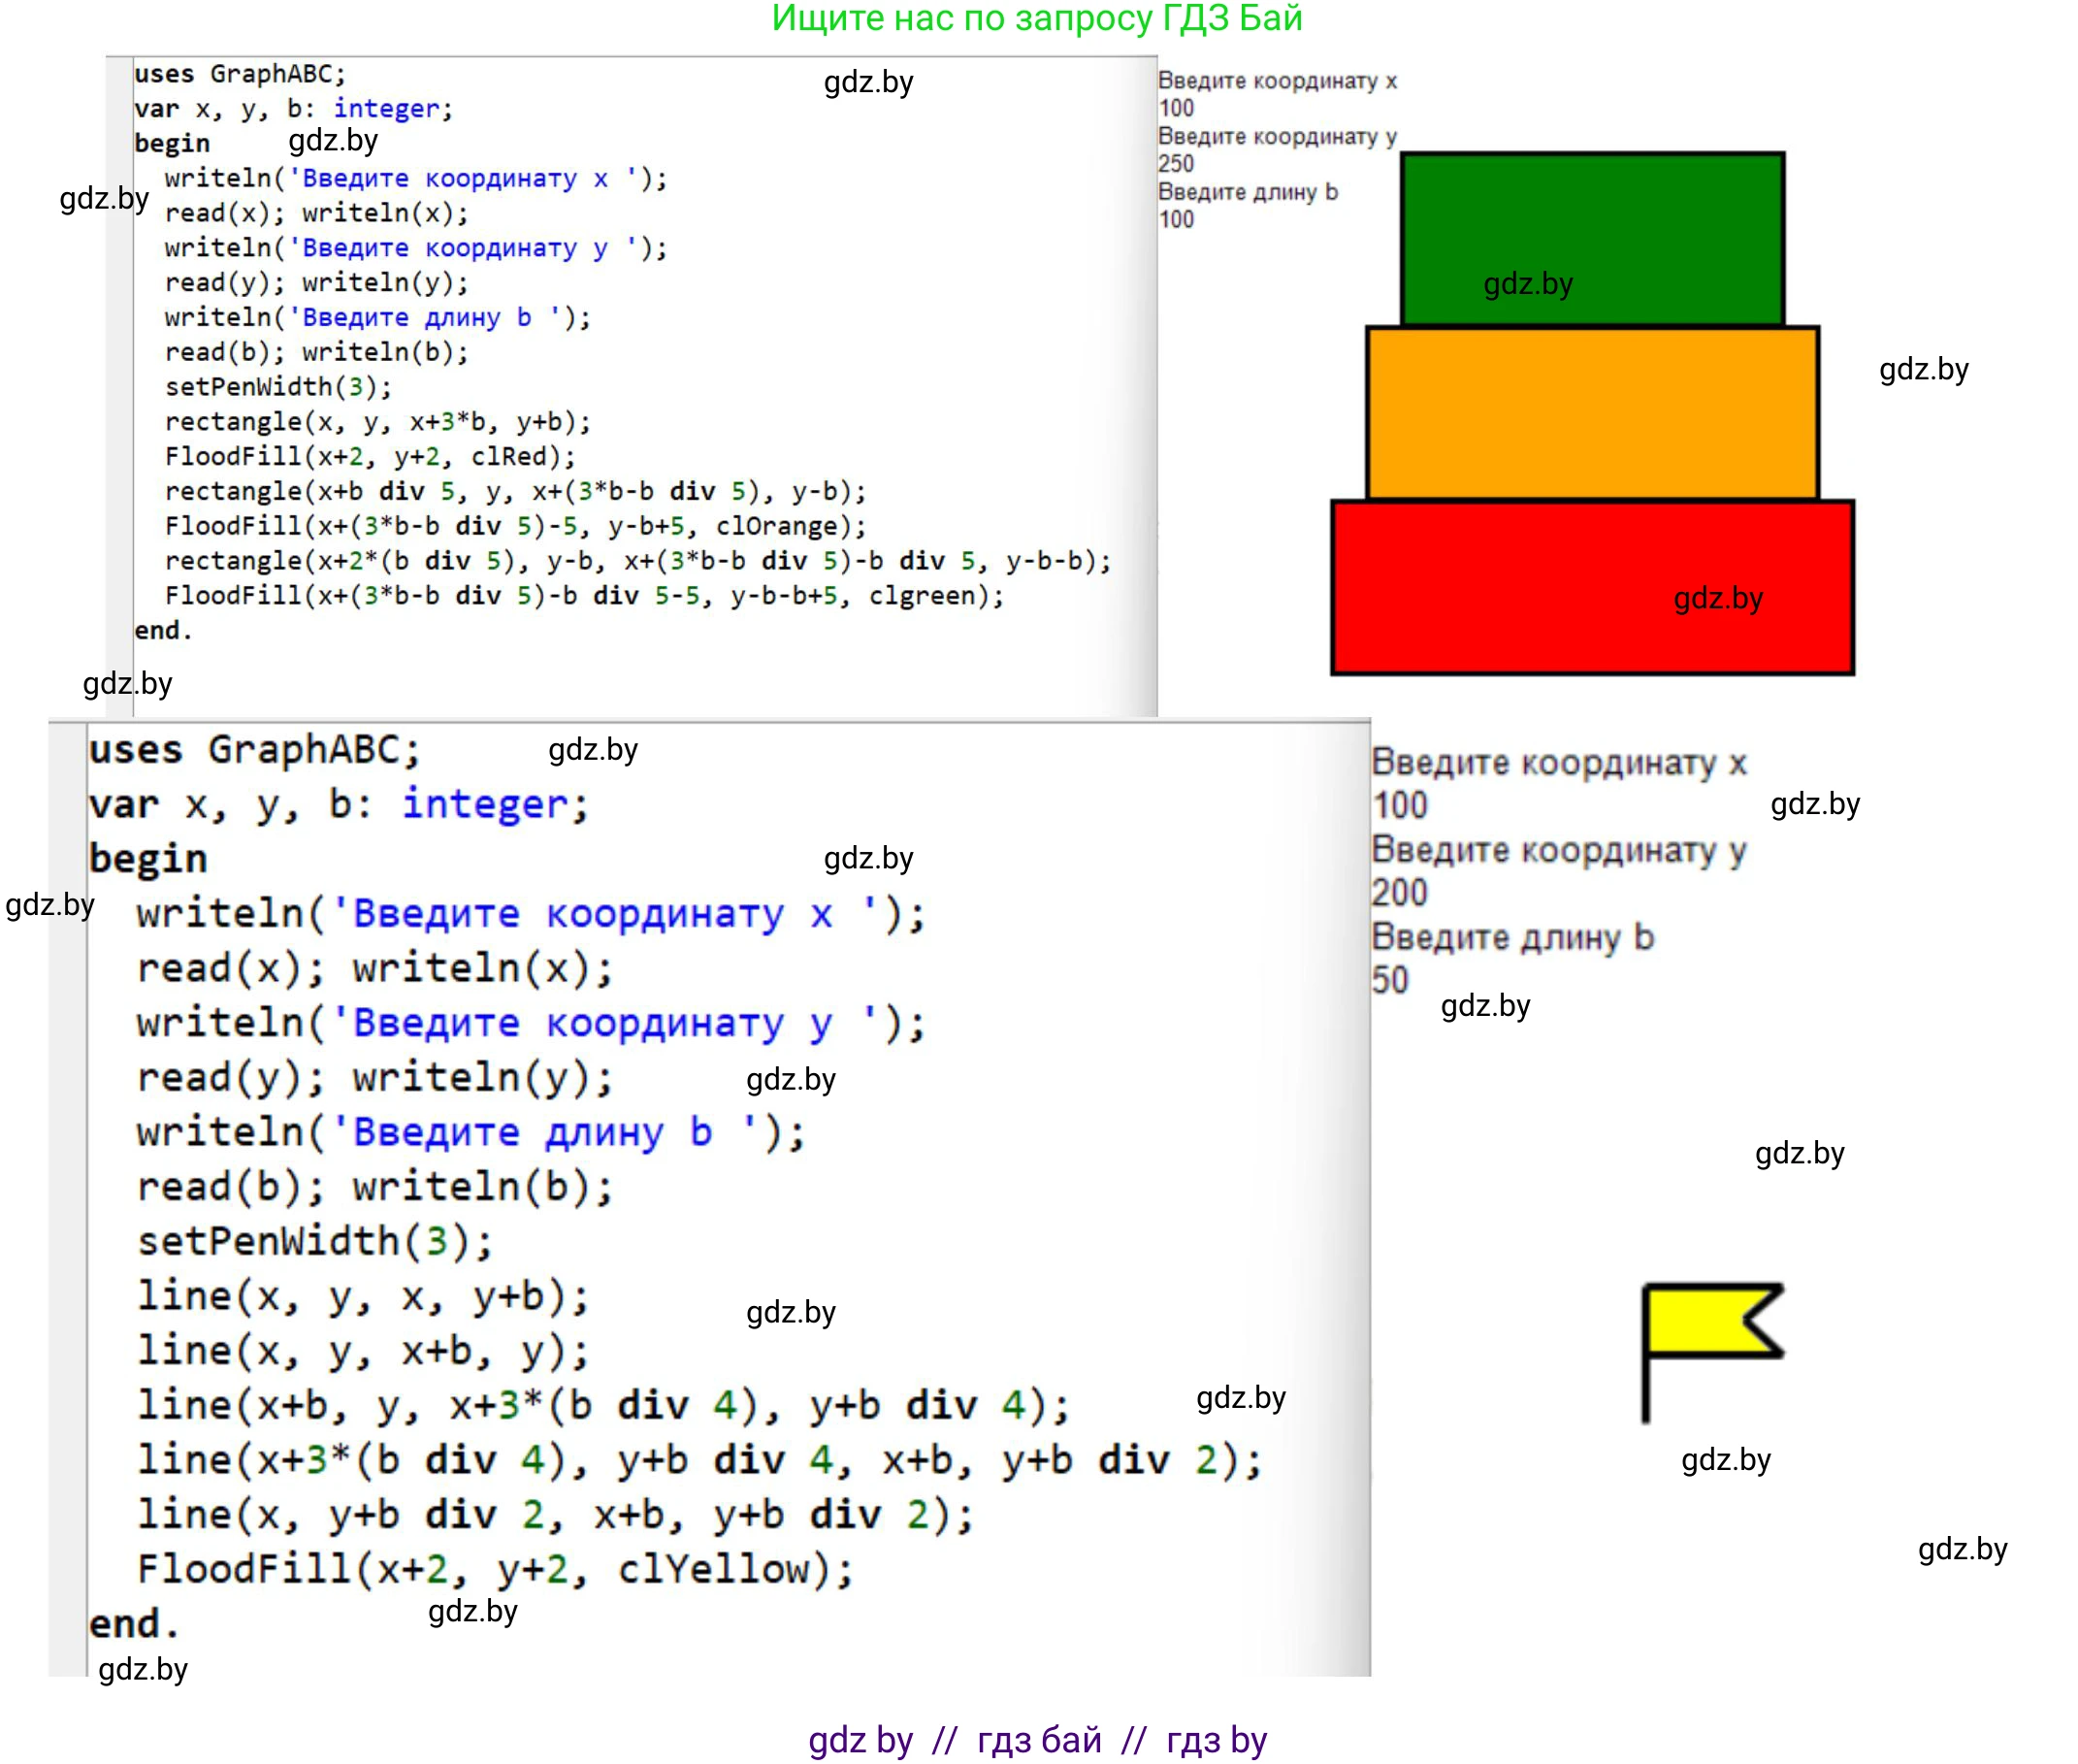This screenshot has height=1764, width=2078.
Task: Click the output value 200 in the lower console
Action: (1399, 892)
